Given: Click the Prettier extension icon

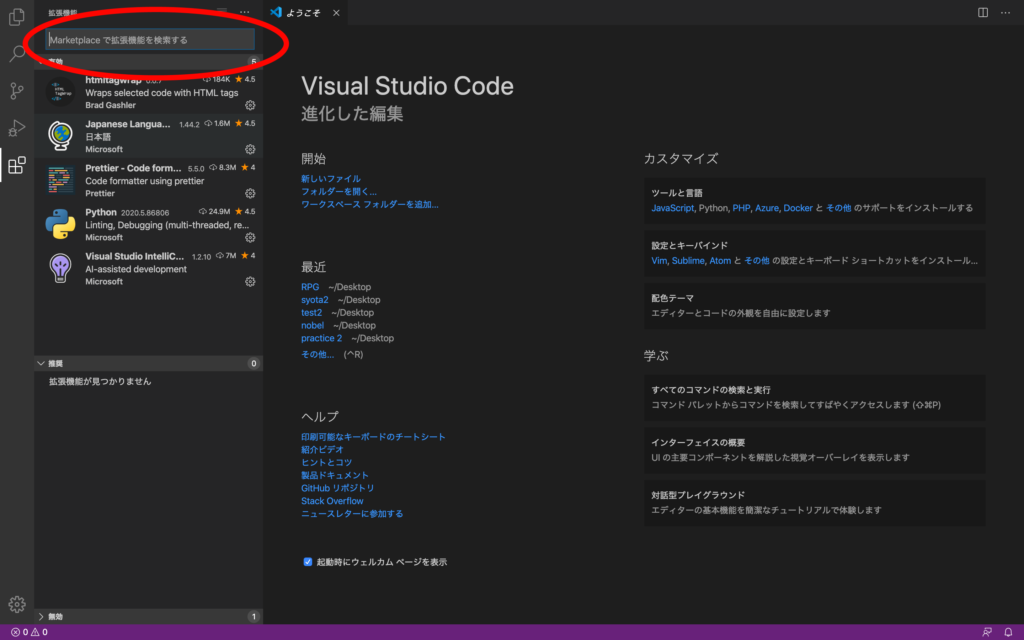Looking at the screenshot, I should [60, 180].
